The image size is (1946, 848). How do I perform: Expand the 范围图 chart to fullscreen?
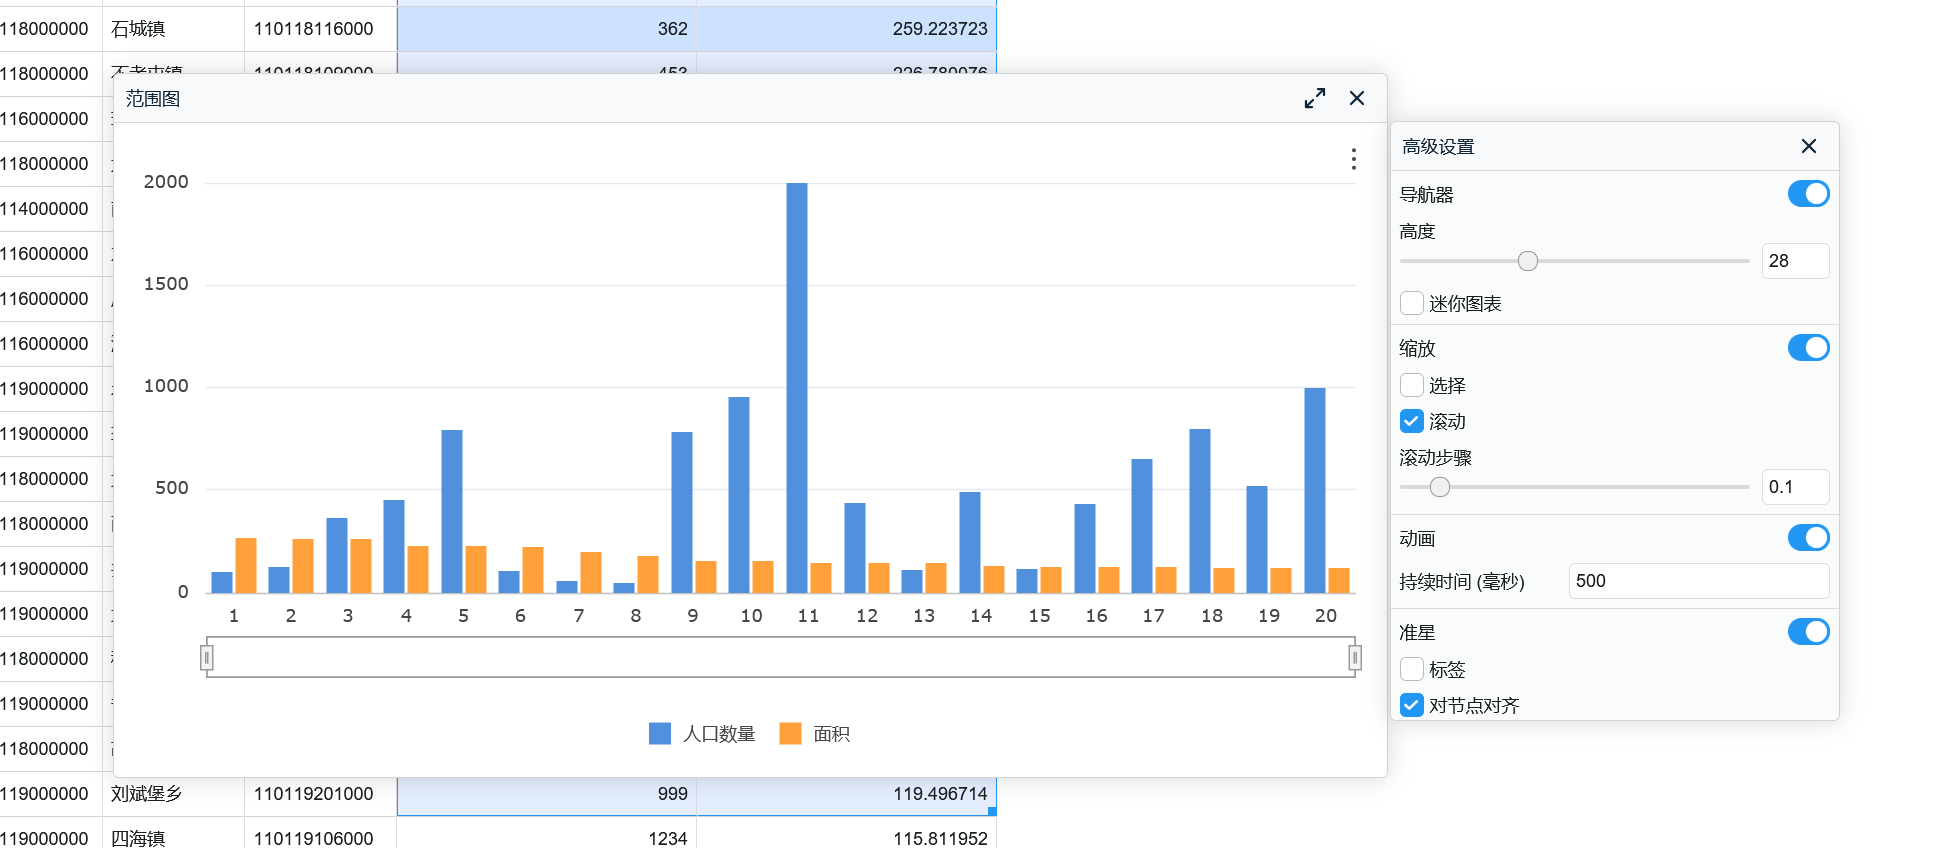1315,98
